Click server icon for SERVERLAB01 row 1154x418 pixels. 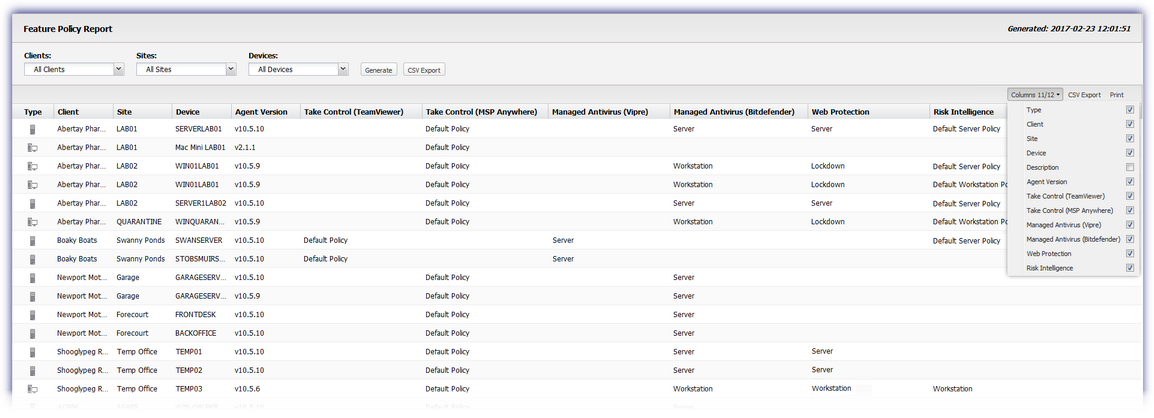(x=32, y=129)
